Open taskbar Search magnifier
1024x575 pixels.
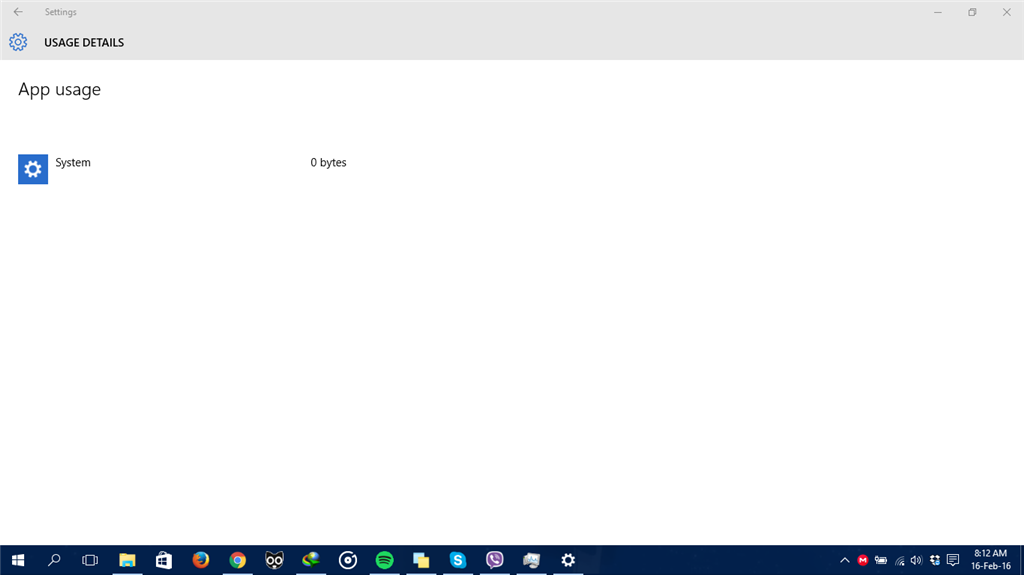[55, 560]
